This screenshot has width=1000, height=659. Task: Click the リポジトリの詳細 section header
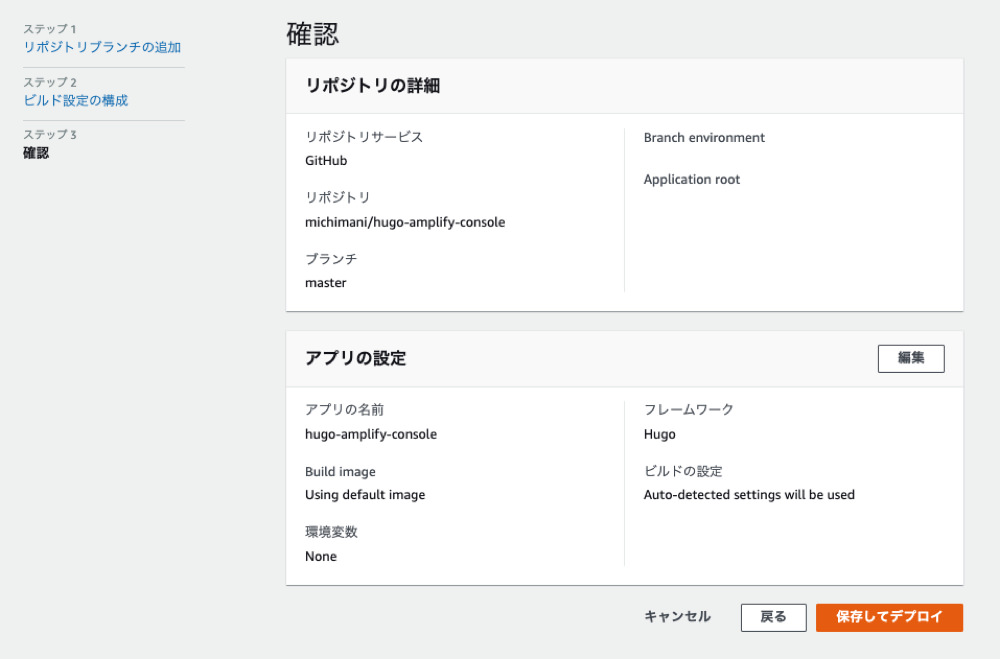(x=369, y=86)
